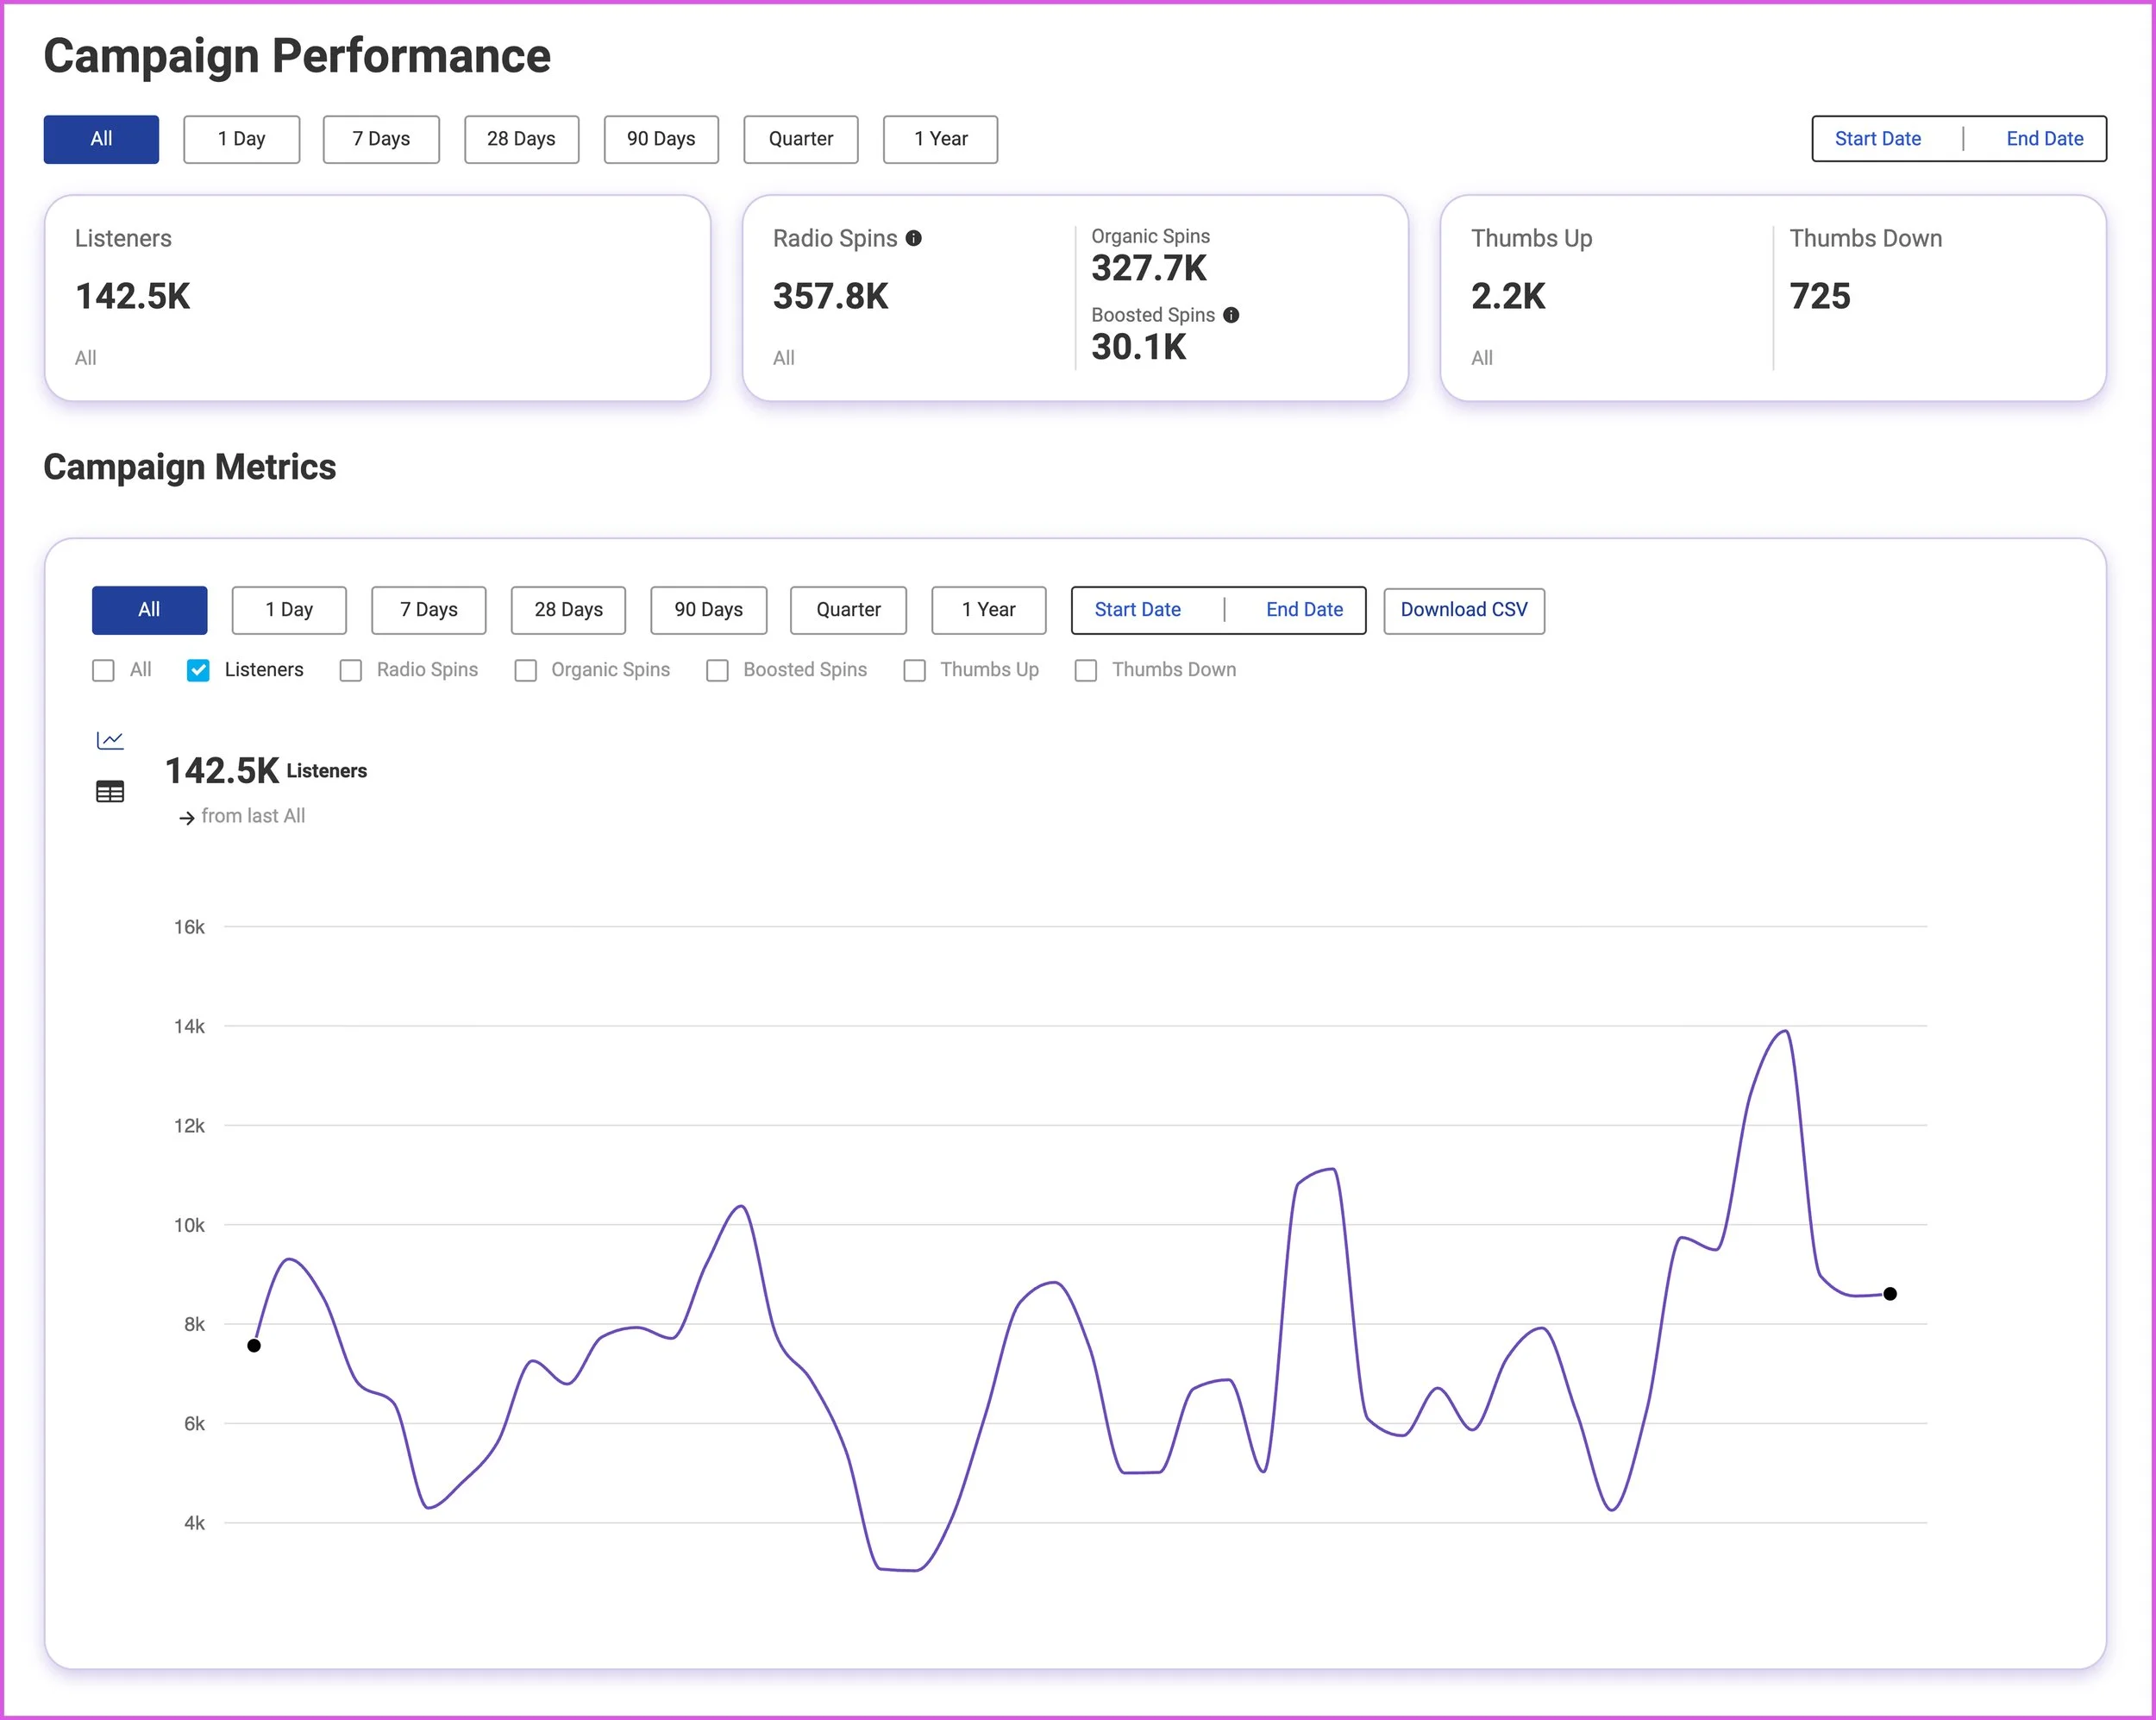Switch to table view icon
The width and height of the screenshot is (2156, 1720).
pyautogui.click(x=110, y=792)
